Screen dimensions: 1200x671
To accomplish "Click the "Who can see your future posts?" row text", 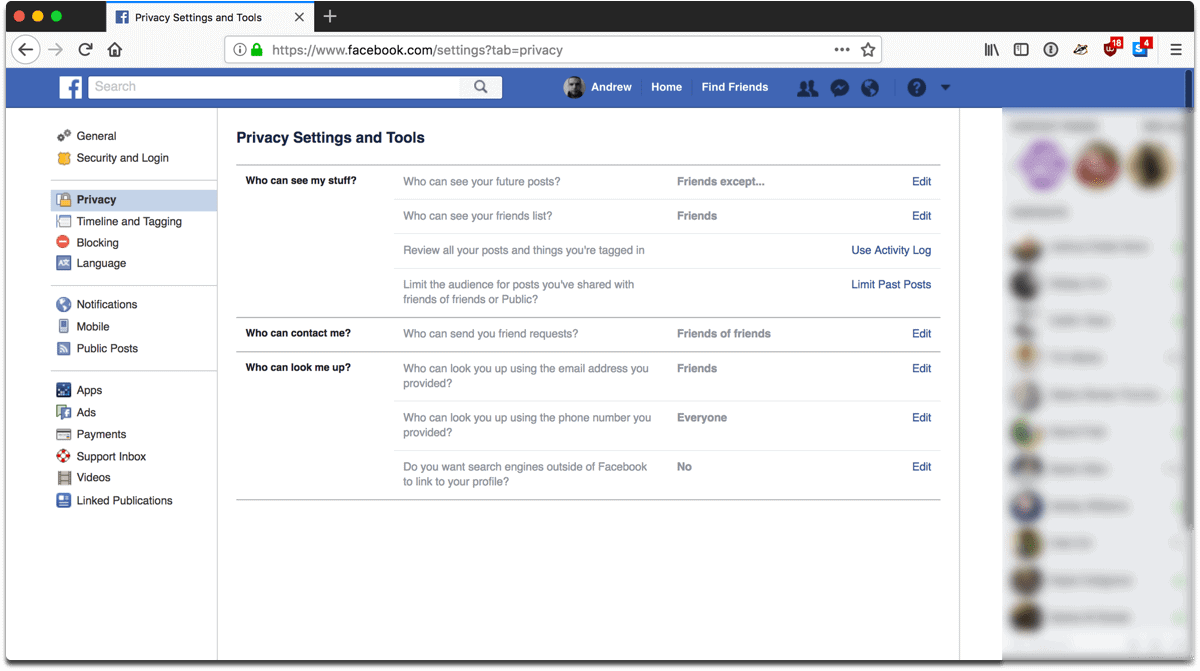I will pos(482,182).
